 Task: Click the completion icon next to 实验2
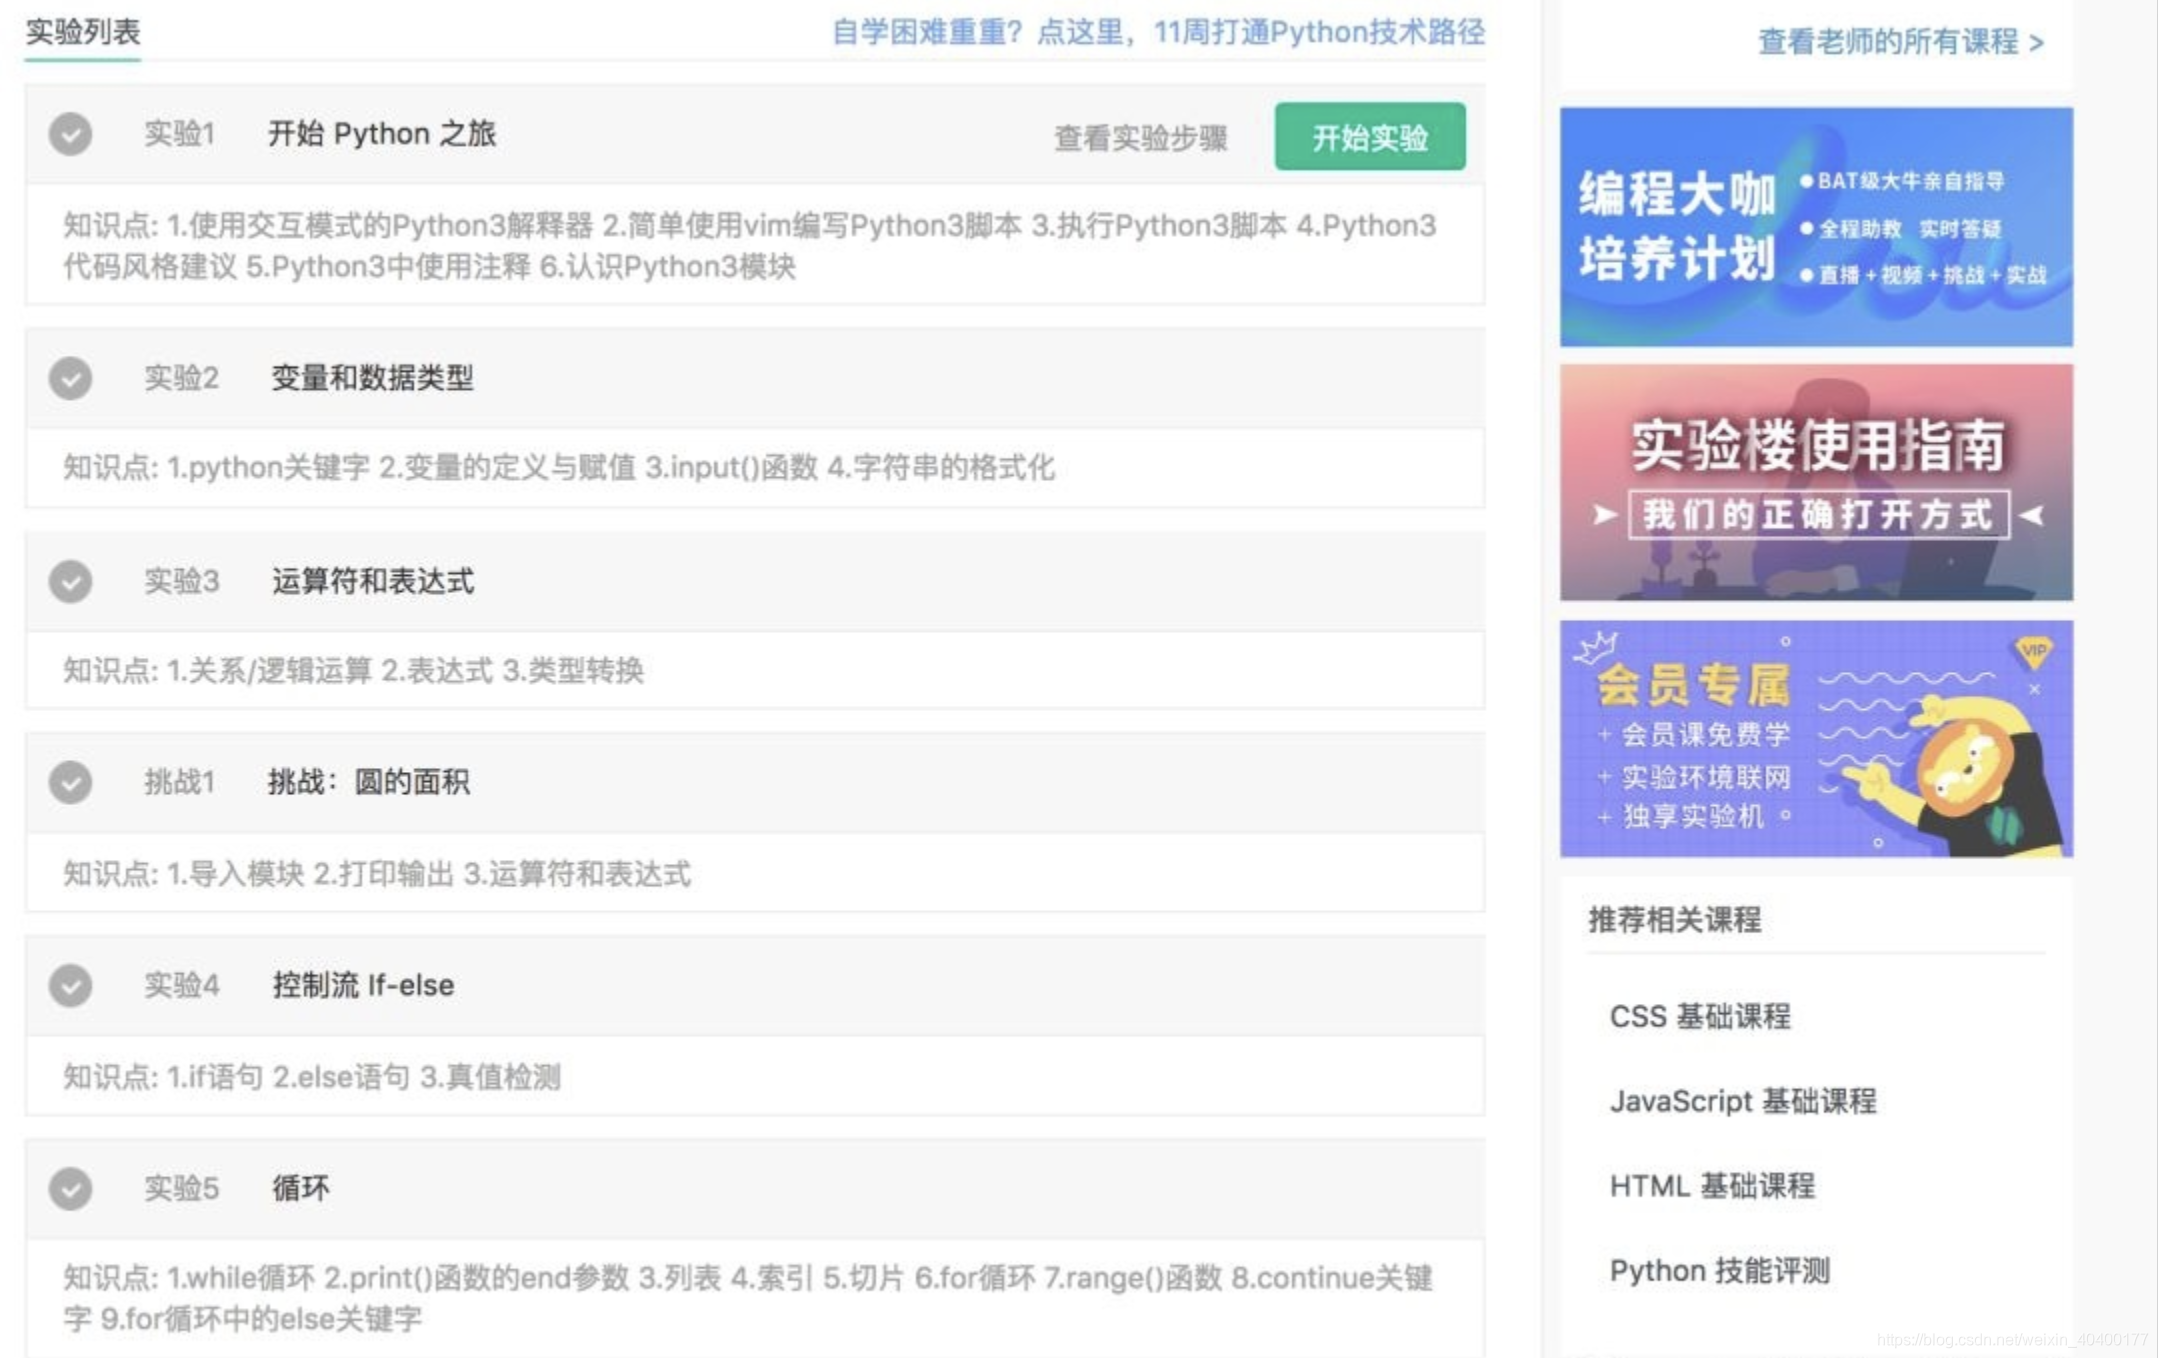coord(70,378)
